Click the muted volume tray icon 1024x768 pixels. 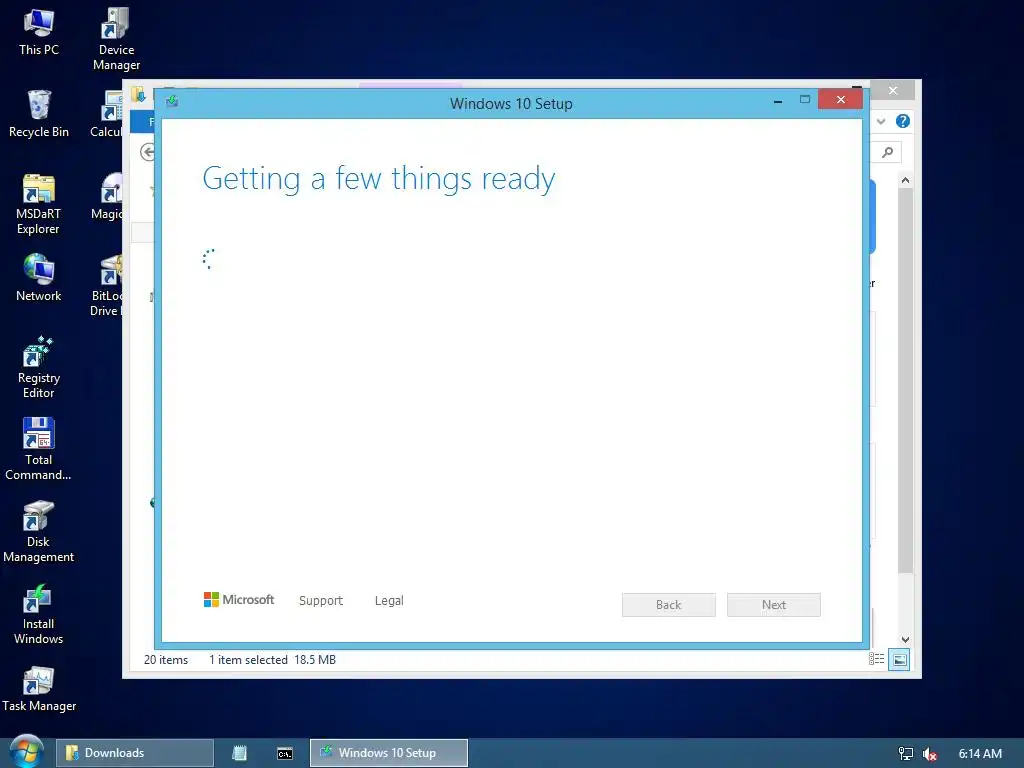pos(930,754)
